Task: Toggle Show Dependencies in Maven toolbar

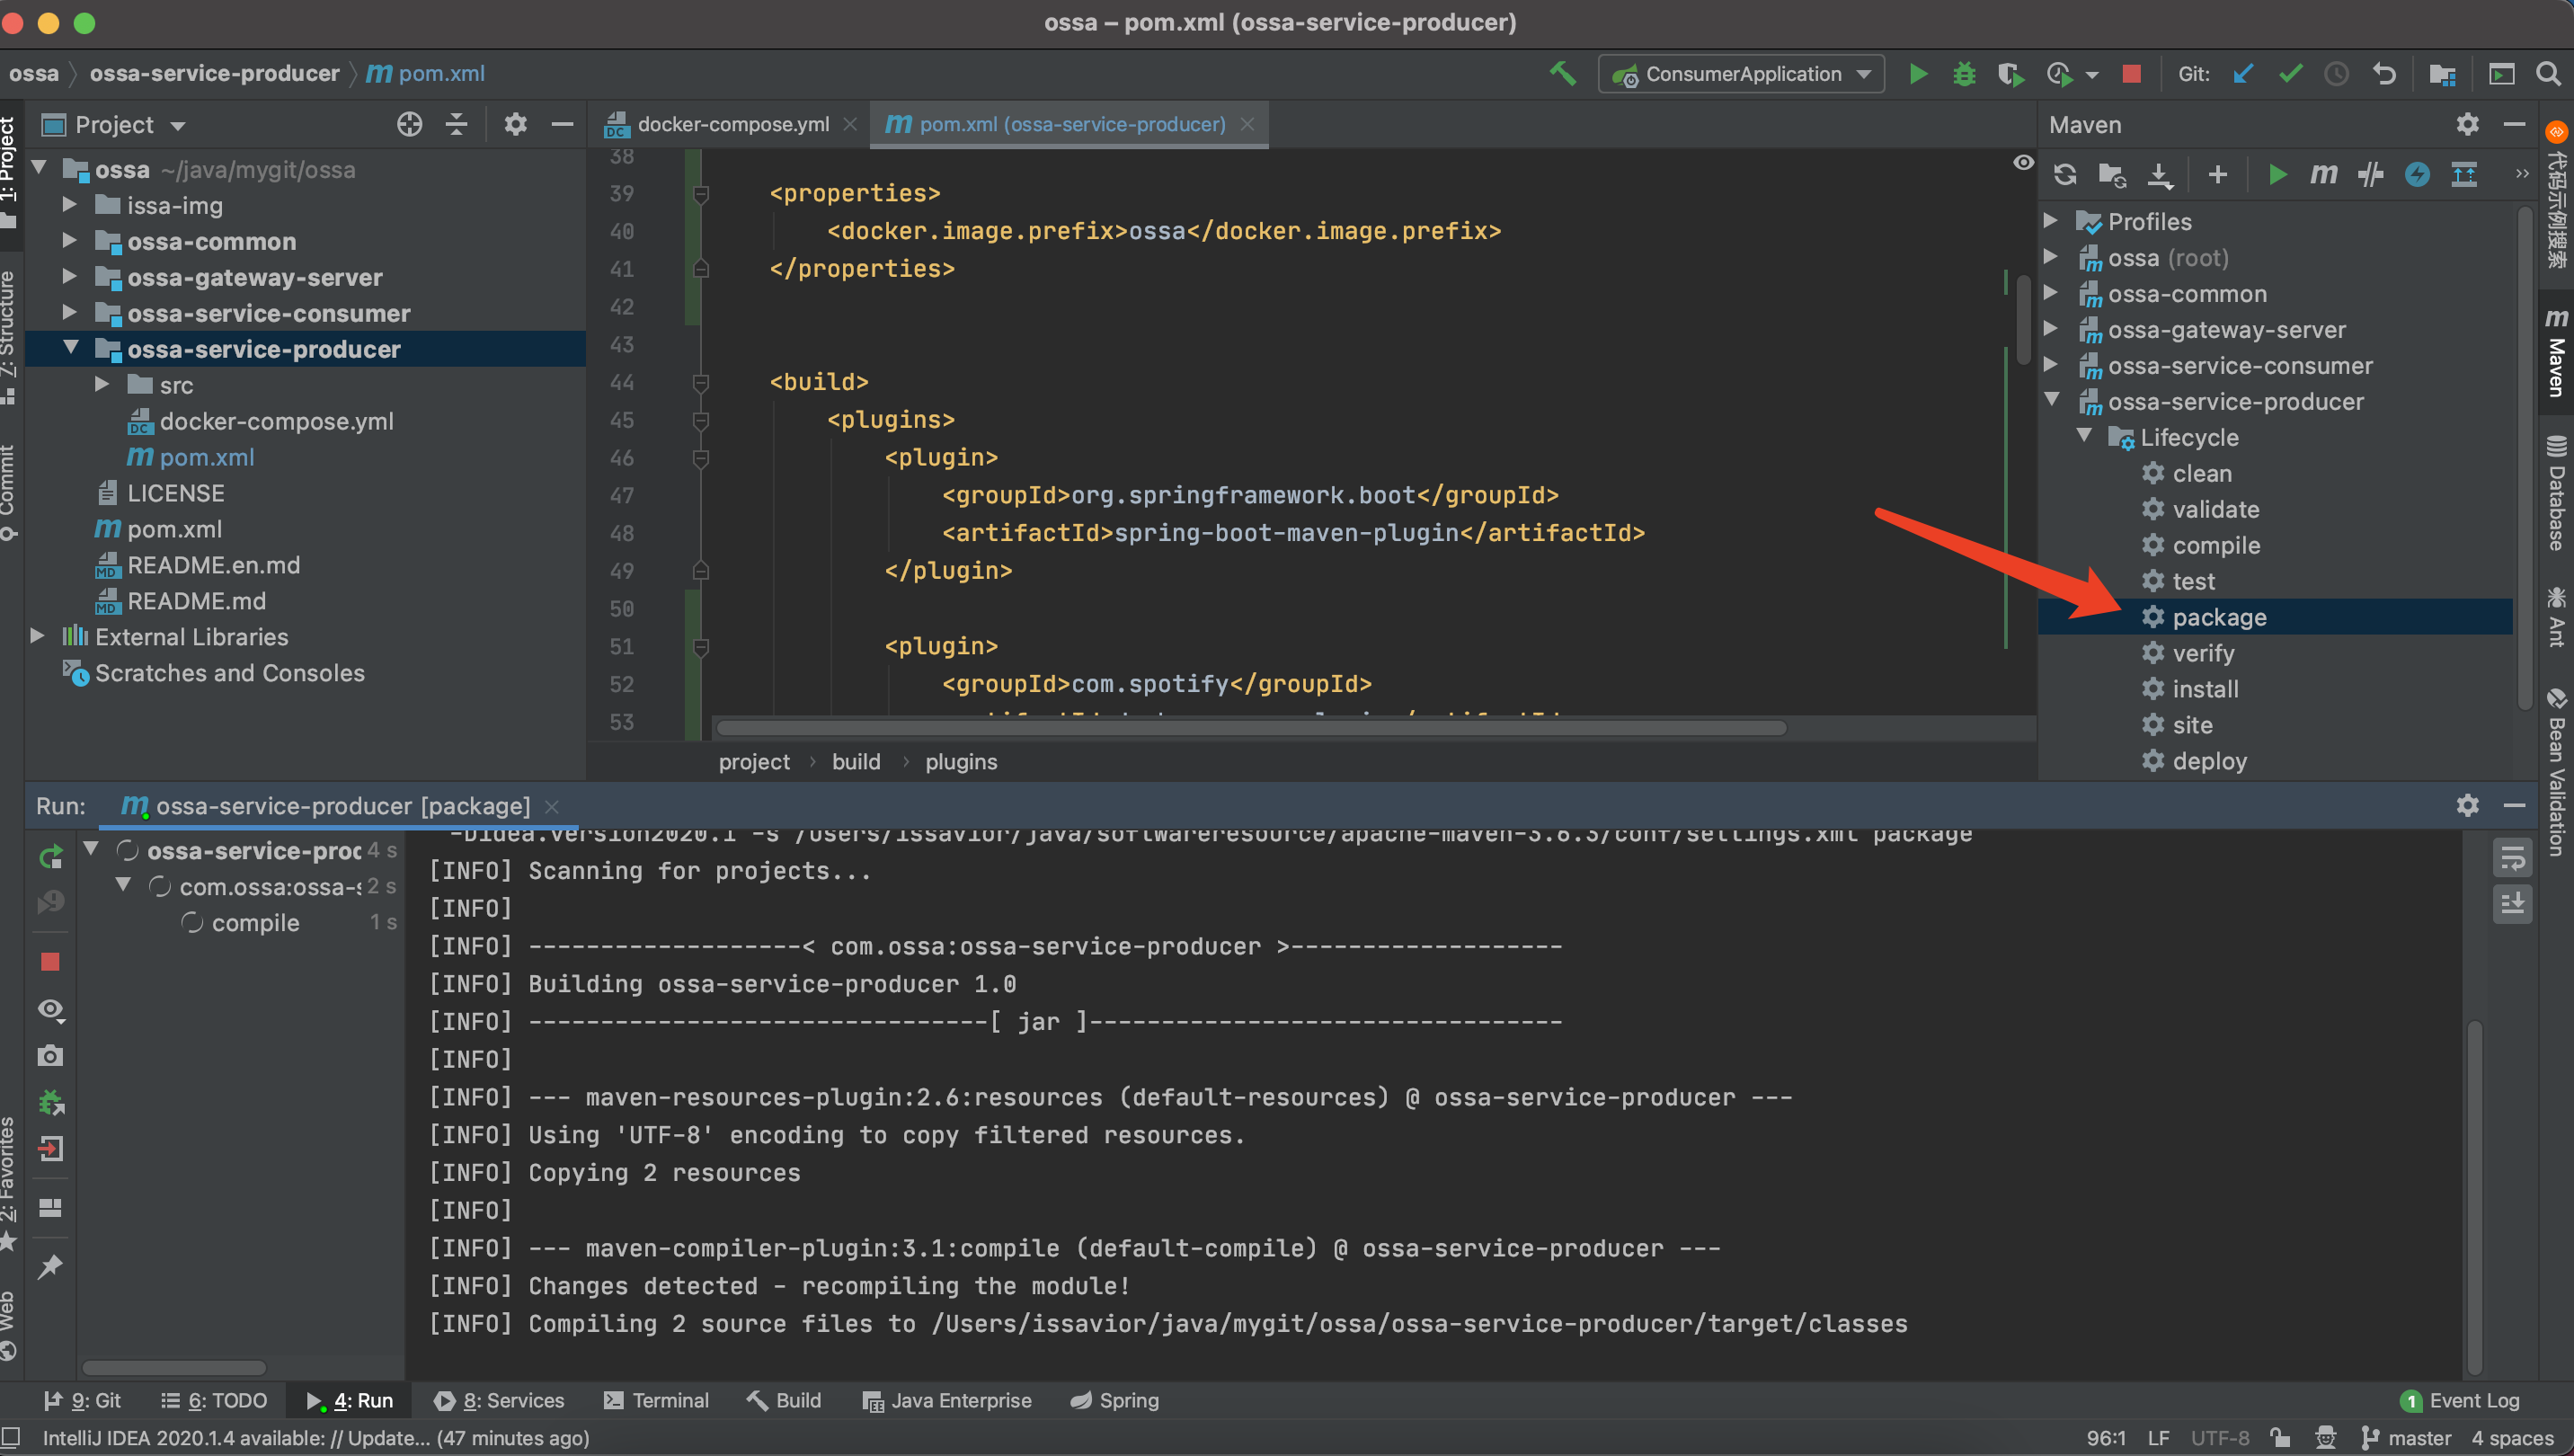Action: point(2464,175)
